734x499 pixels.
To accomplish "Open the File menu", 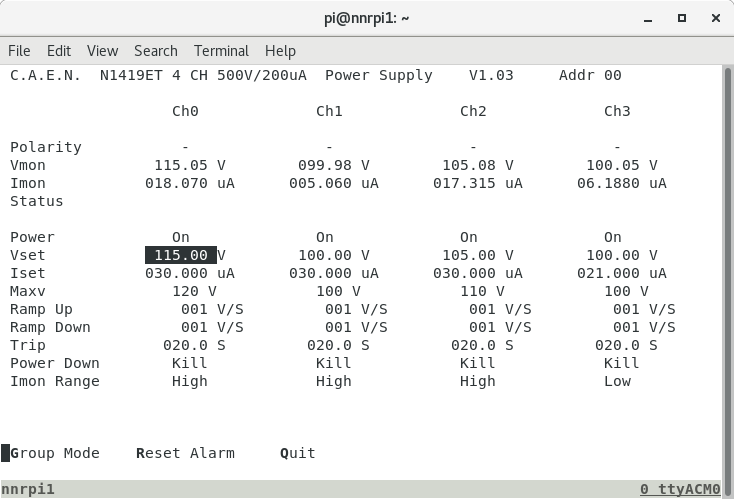I will point(19,51).
